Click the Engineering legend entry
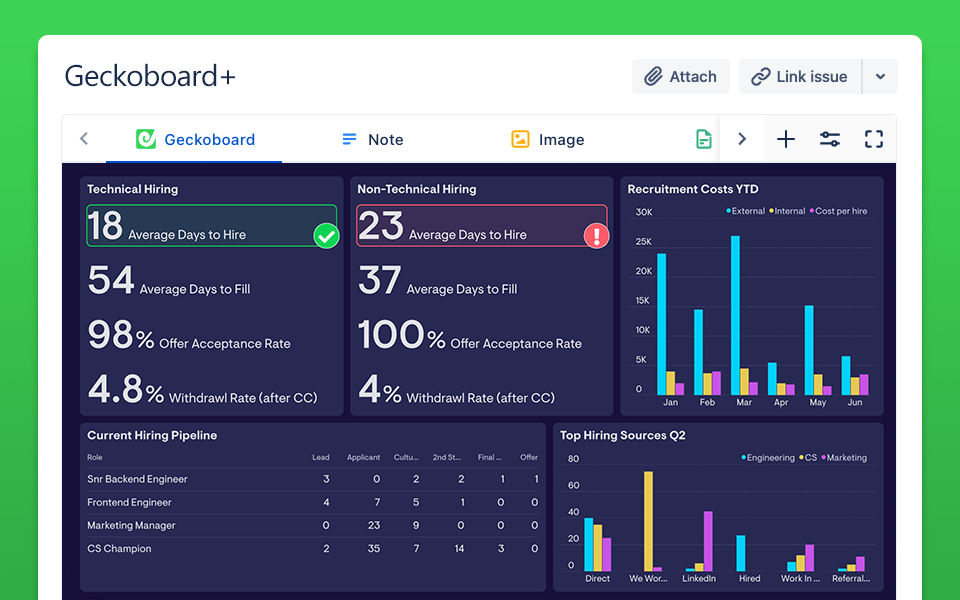The width and height of the screenshot is (960, 600). pos(768,457)
